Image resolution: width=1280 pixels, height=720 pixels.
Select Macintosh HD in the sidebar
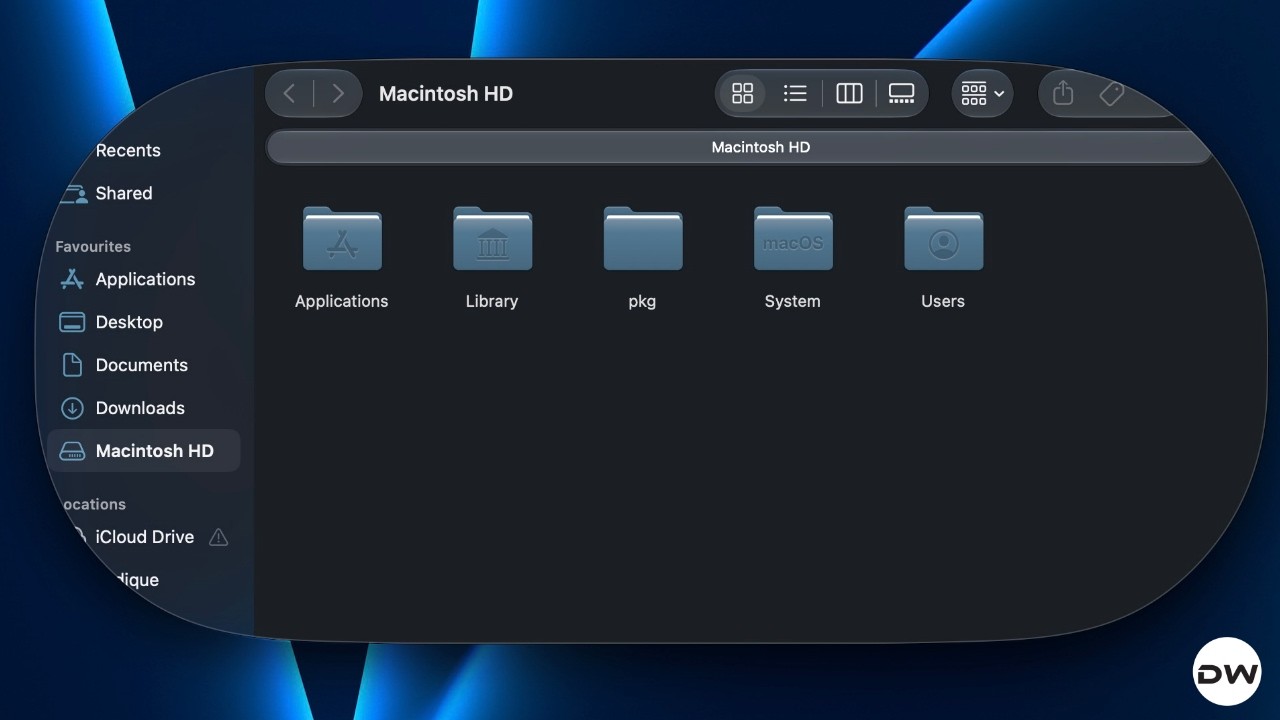point(144,451)
